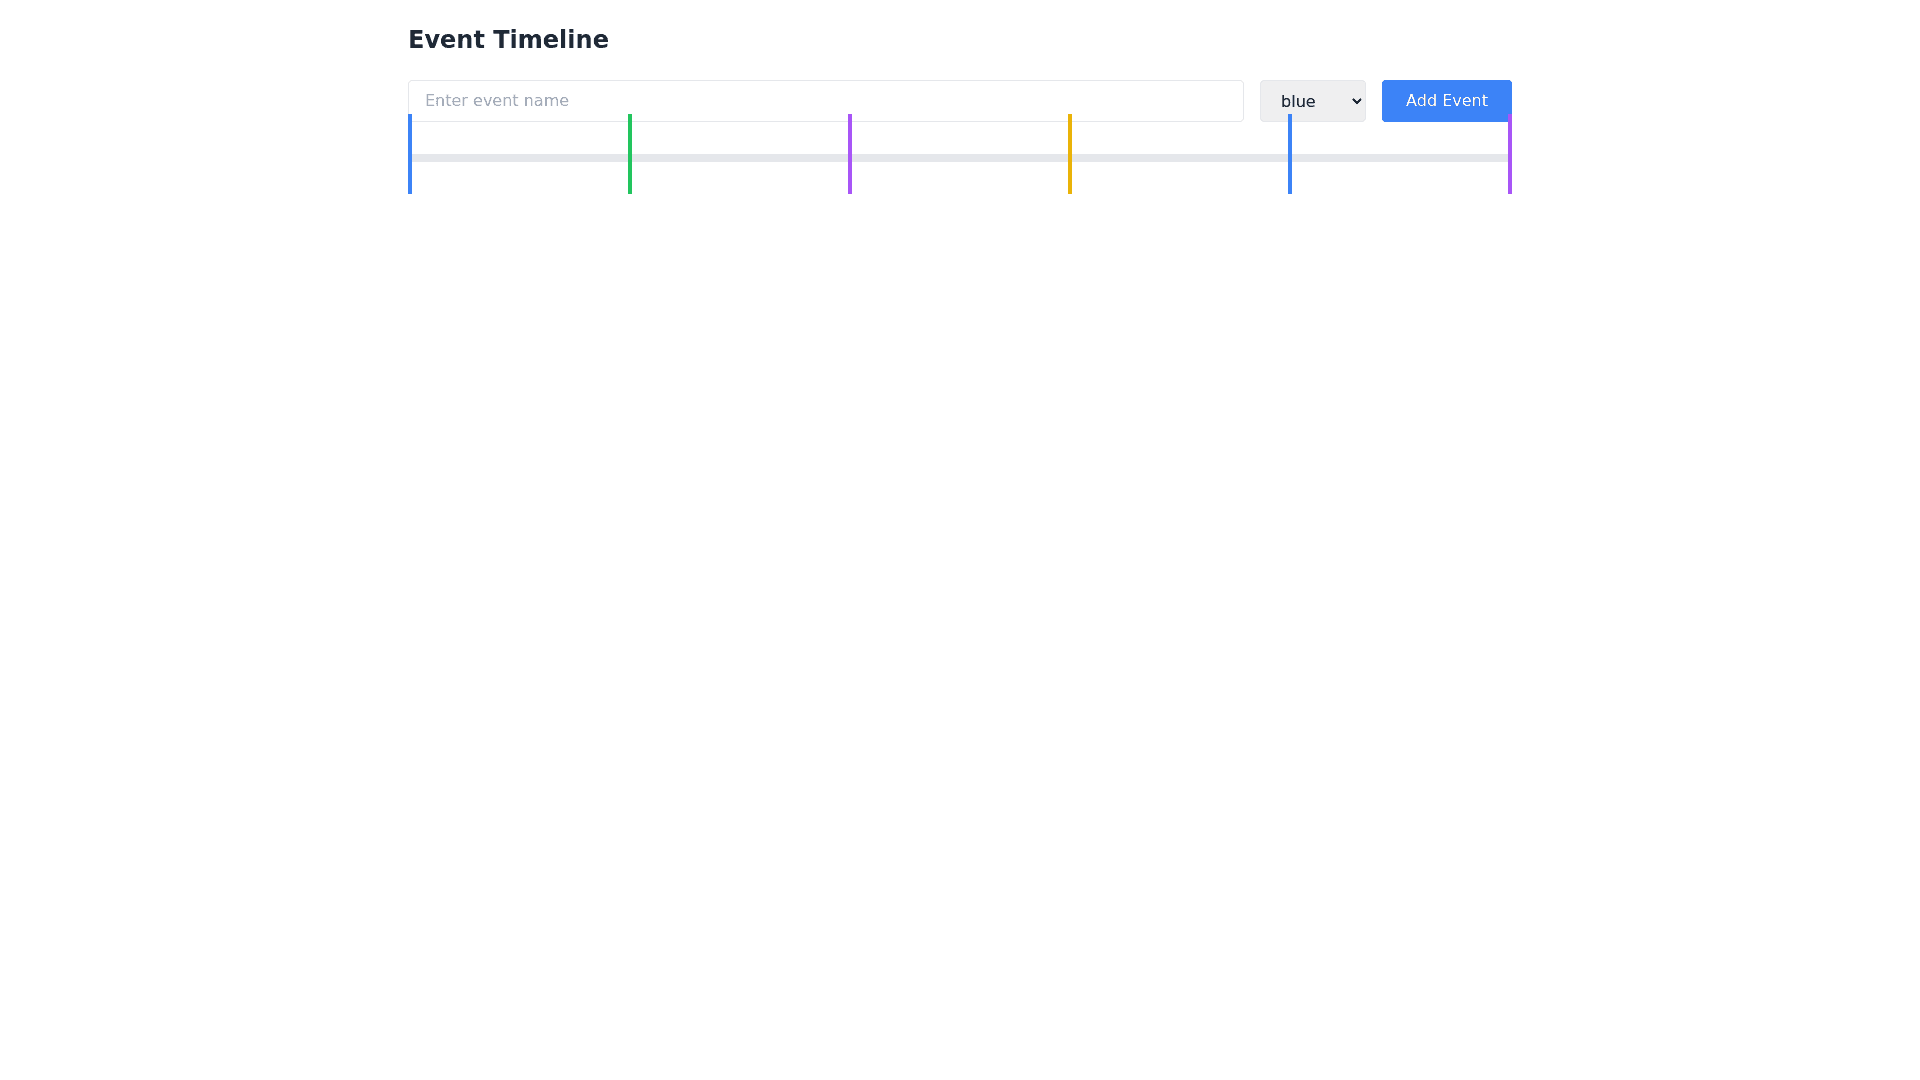Click the placeholder text Enter event name

[497, 101]
